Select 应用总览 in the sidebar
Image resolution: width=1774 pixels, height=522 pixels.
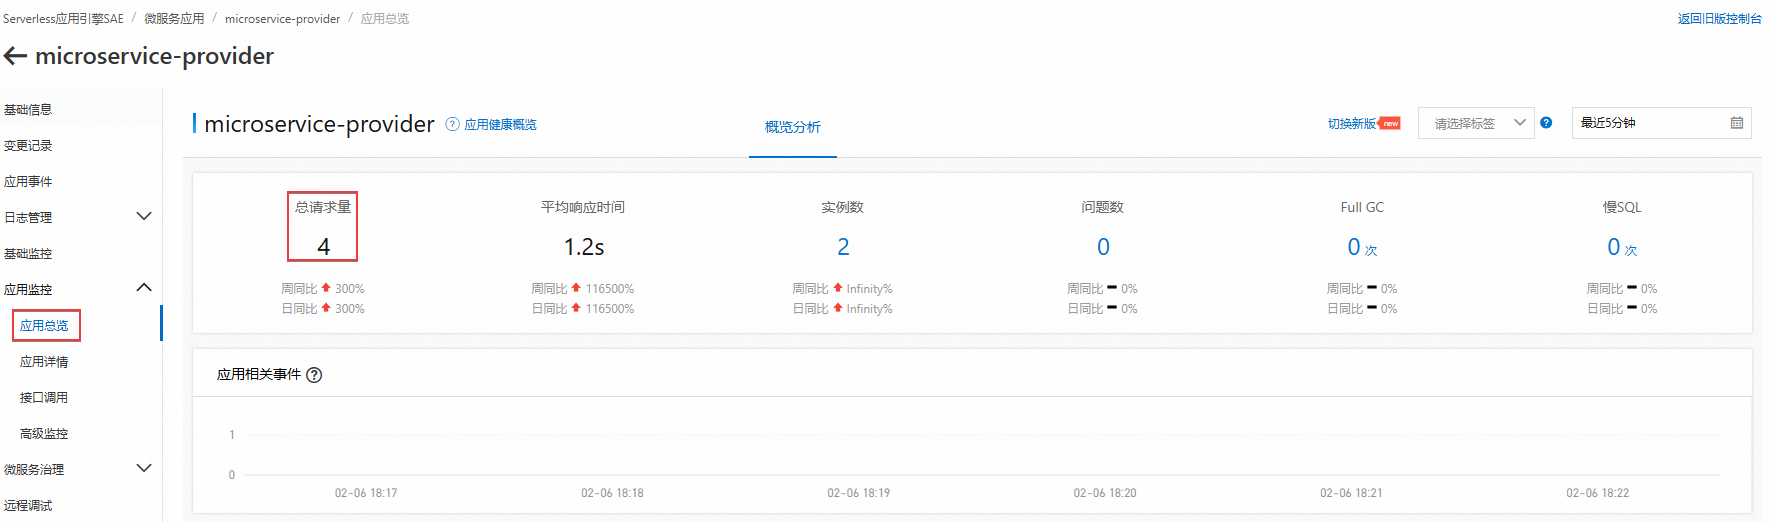point(45,325)
